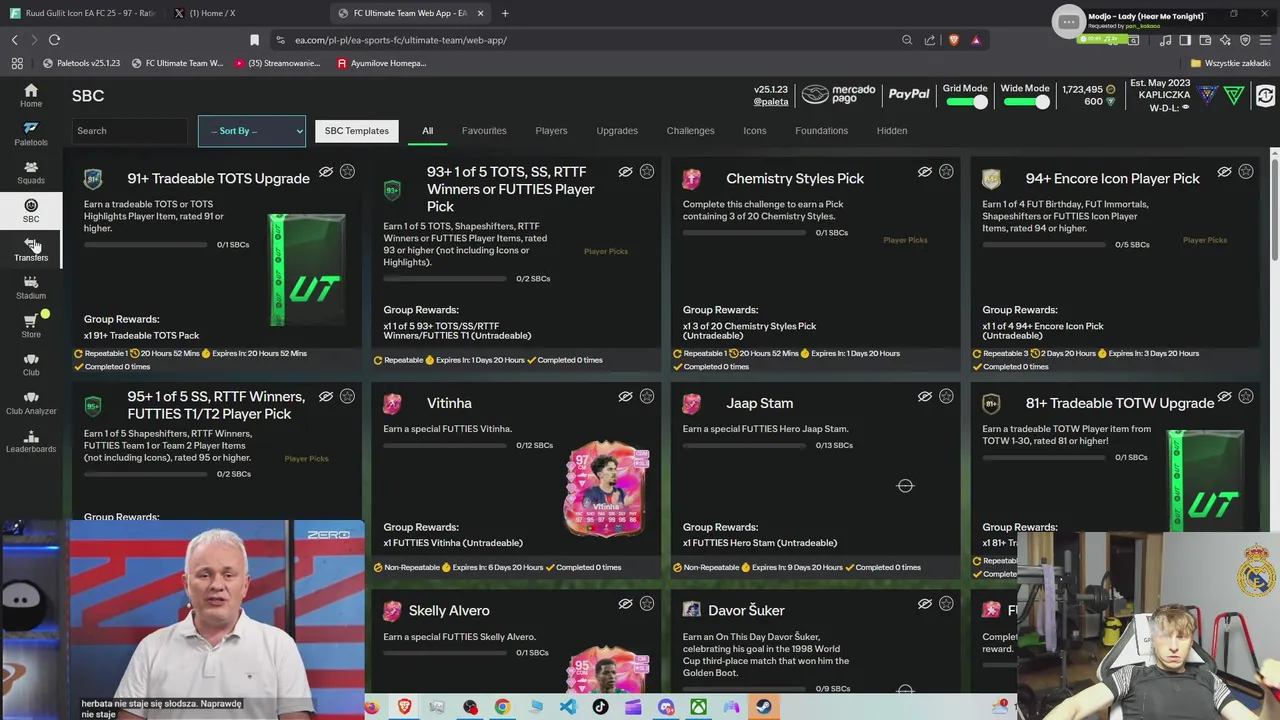Go to Squads section
This screenshot has width=1280, height=720.
coord(31,172)
